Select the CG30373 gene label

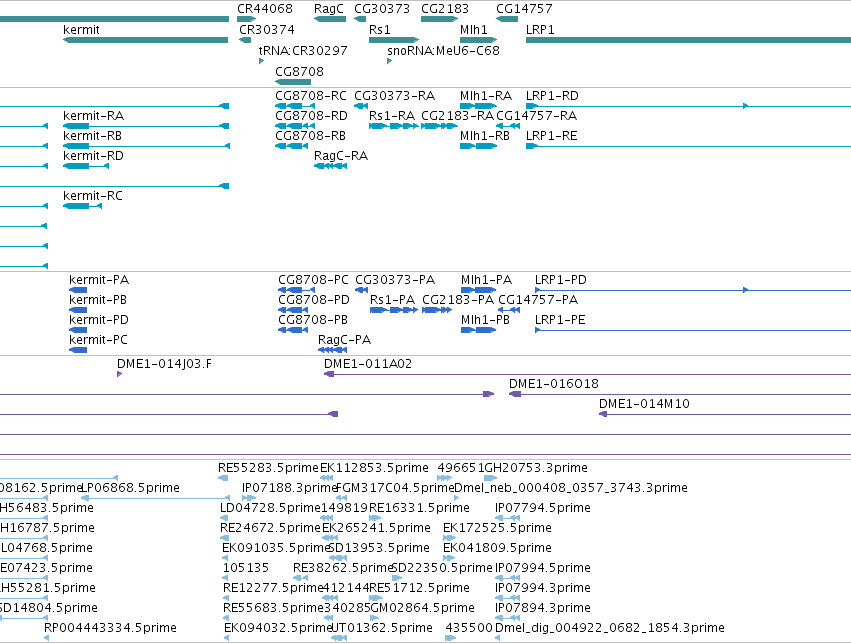pos(382,9)
